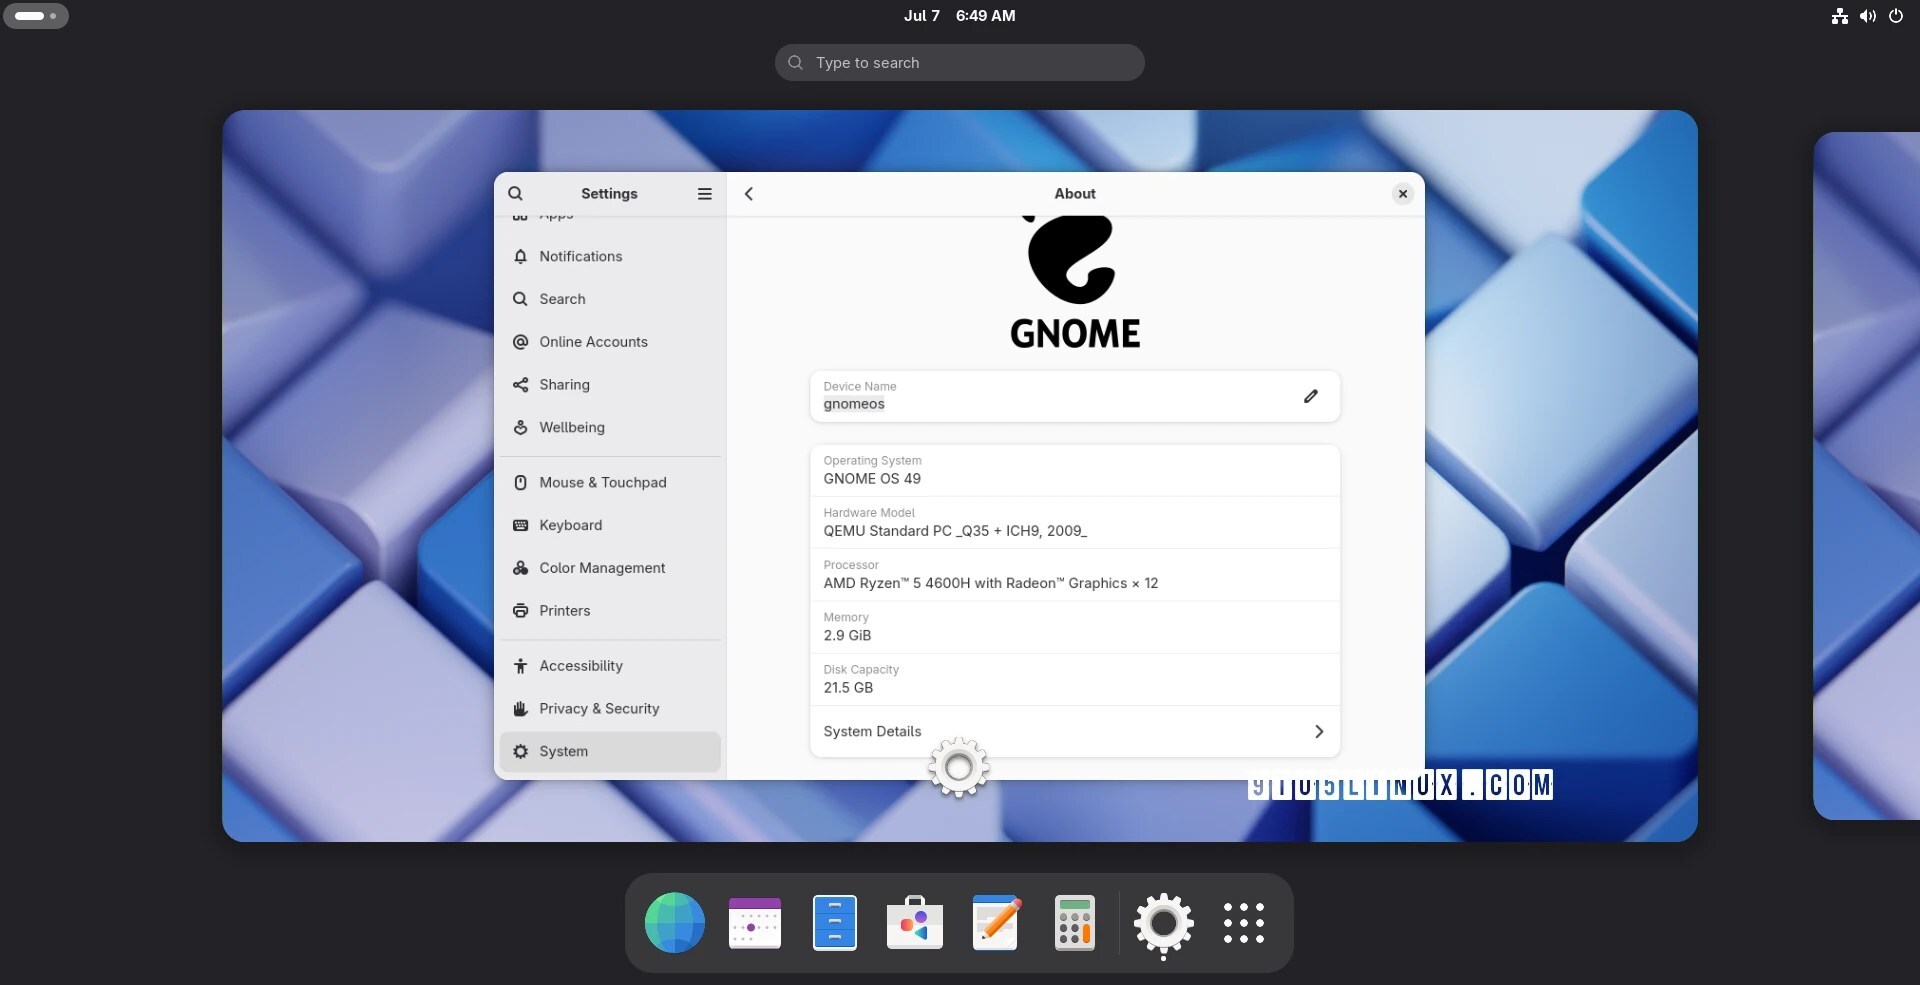
Task: Select Online Accounts in the sidebar
Action: (x=610, y=342)
